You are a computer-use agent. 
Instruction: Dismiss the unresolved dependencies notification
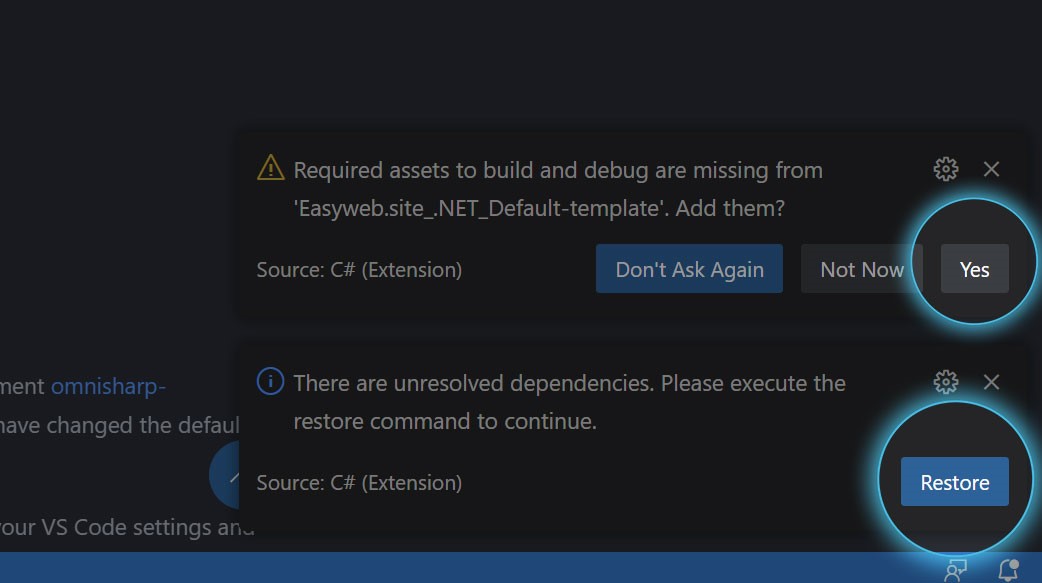point(991,382)
